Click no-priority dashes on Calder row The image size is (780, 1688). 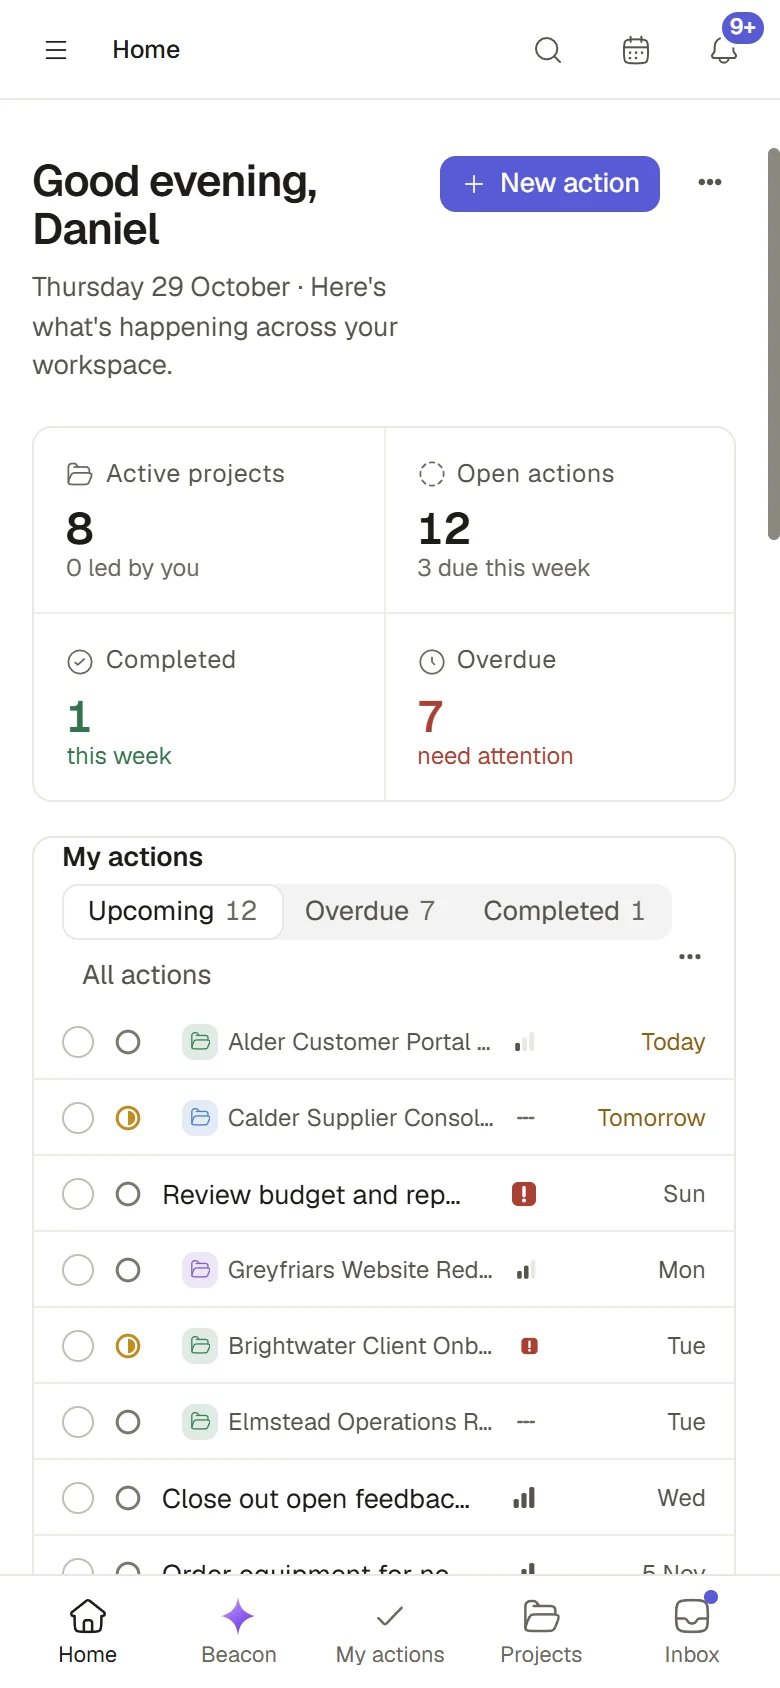point(526,1118)
